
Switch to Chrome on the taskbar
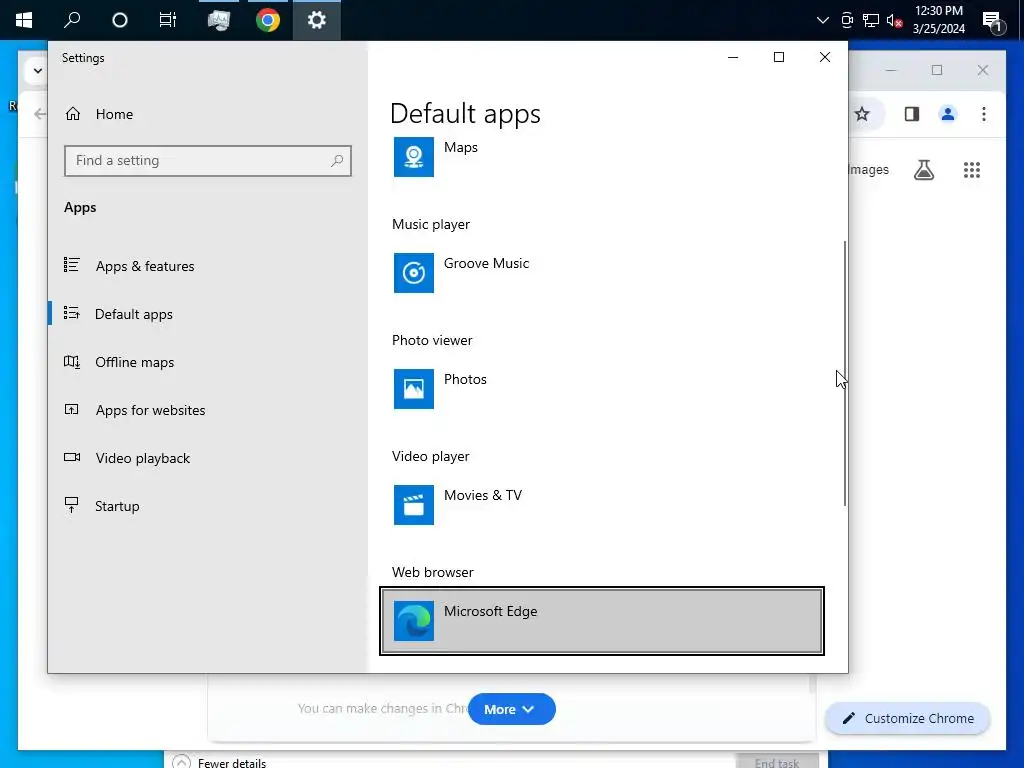pos(268,20)
